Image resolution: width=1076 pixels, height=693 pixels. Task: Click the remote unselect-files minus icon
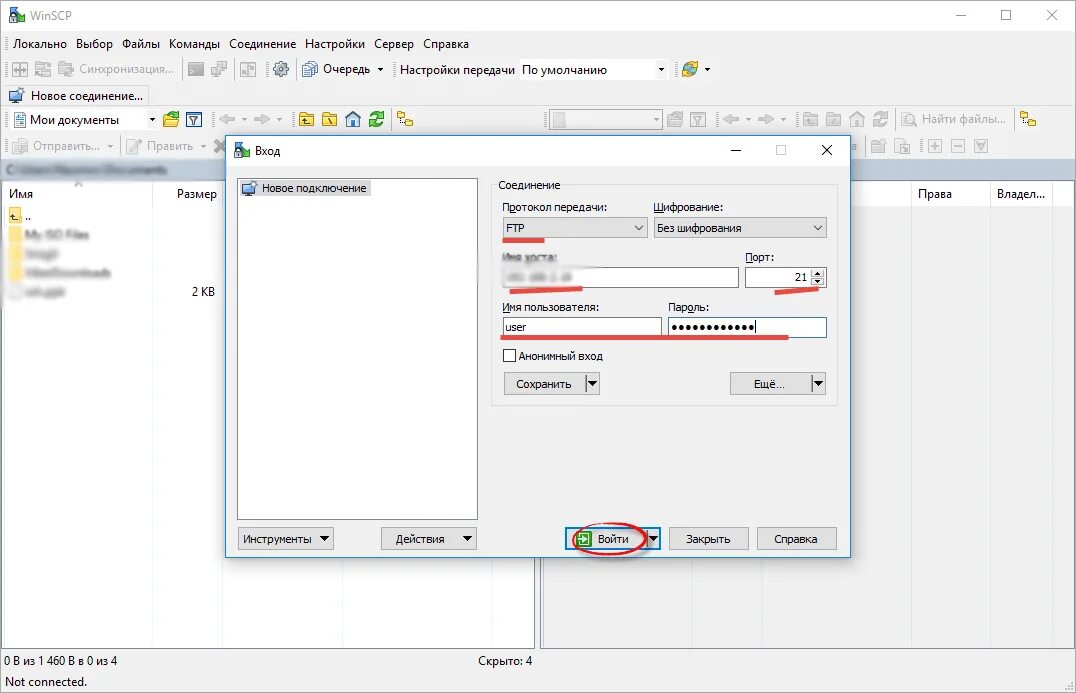point(958,146)
